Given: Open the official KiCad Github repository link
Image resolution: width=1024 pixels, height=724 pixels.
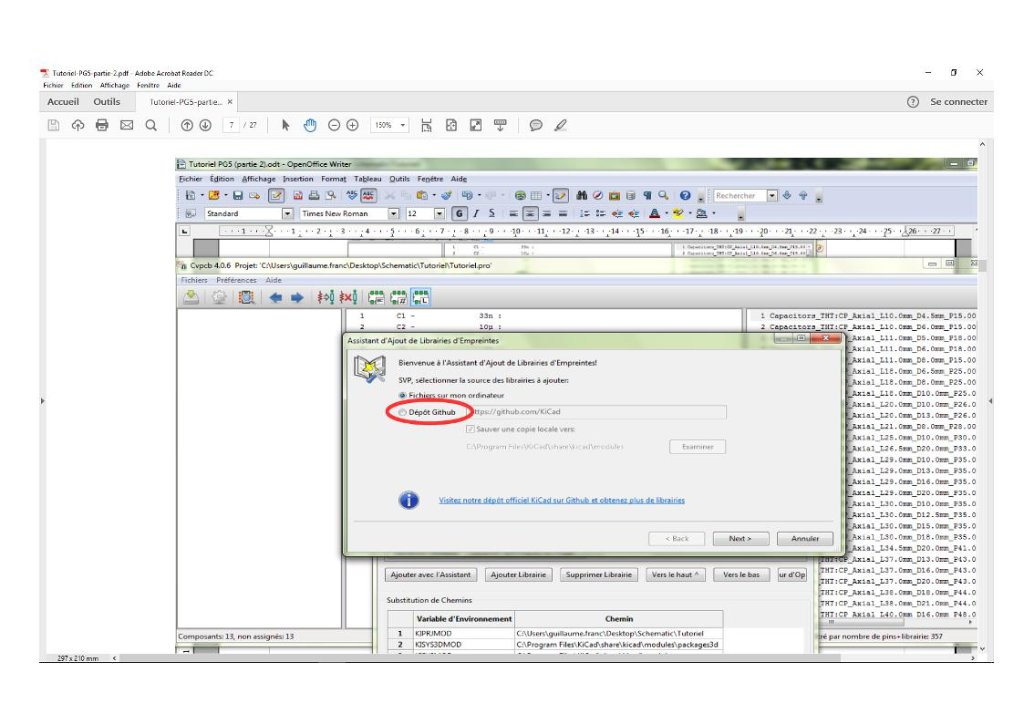Looking at the screenshot, I should 561,500.
